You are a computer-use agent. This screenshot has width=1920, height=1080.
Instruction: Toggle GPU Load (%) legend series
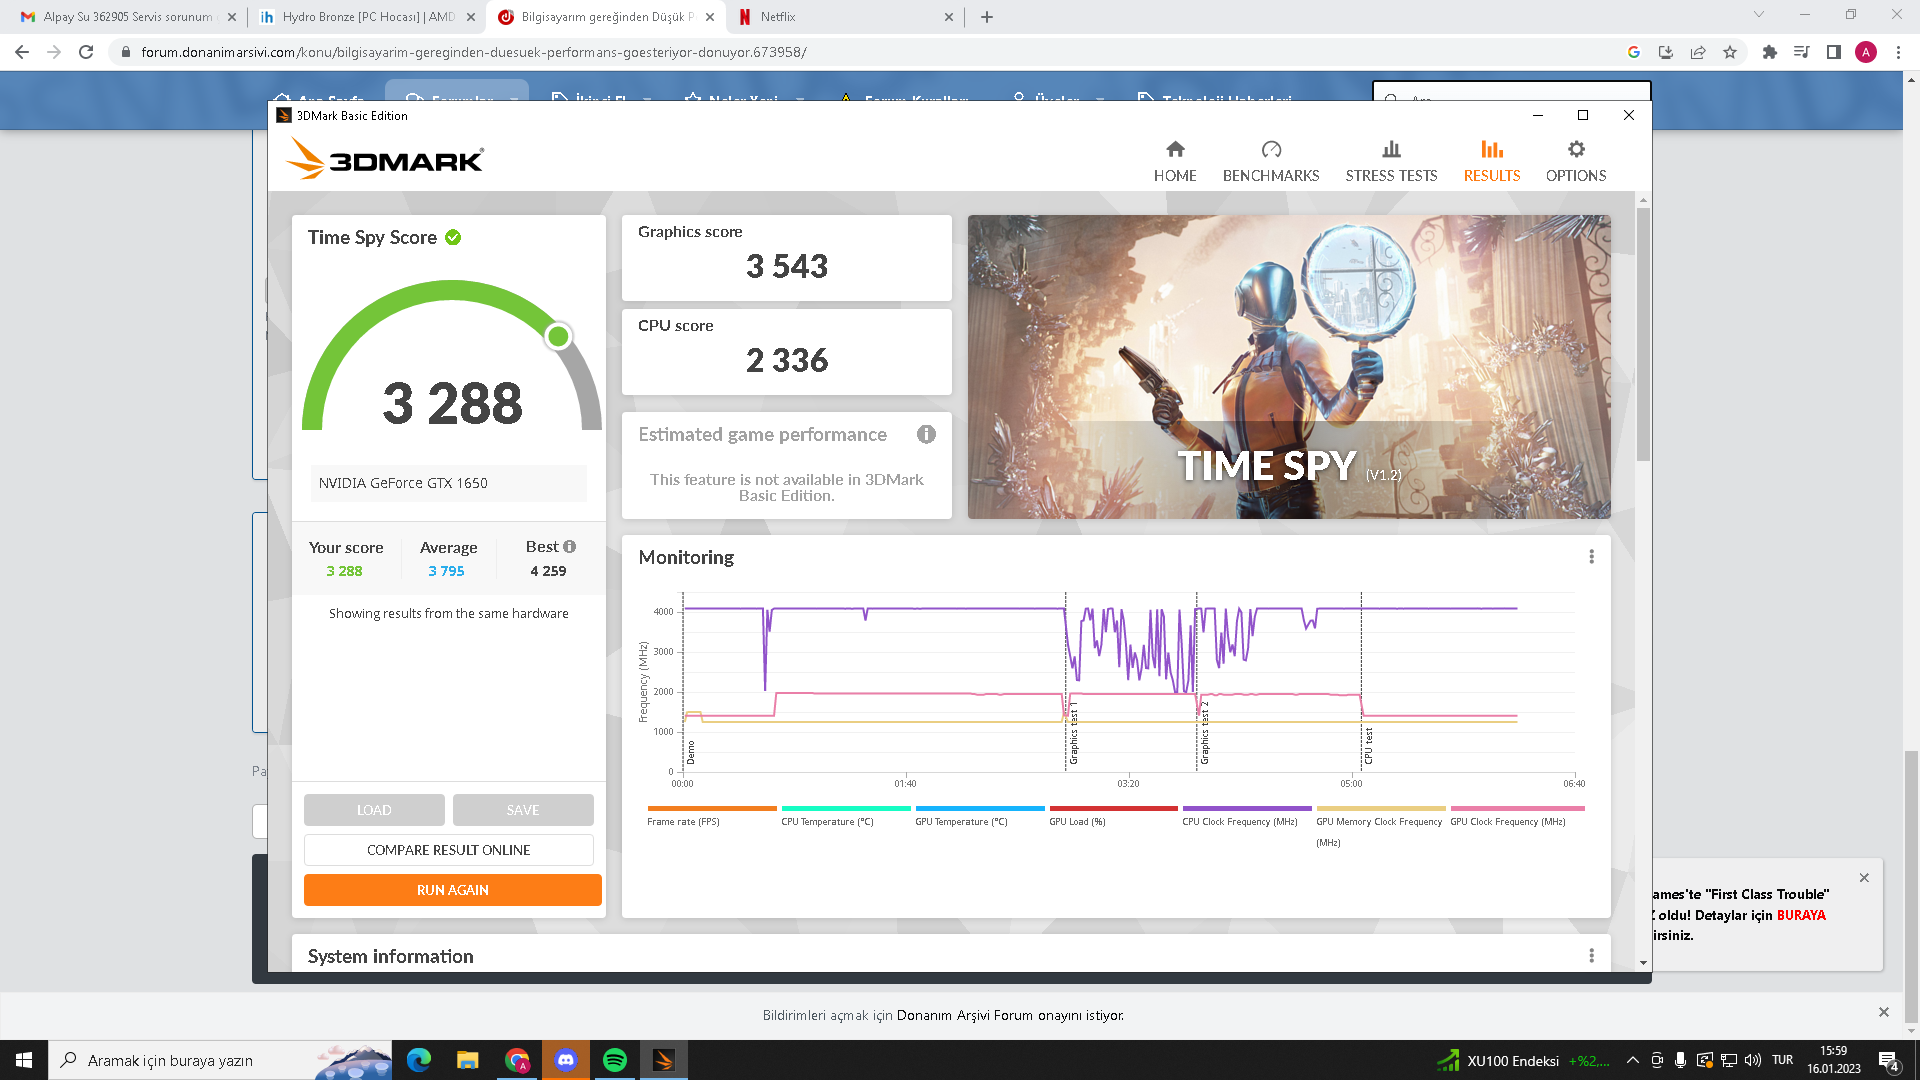[1113, 816]
